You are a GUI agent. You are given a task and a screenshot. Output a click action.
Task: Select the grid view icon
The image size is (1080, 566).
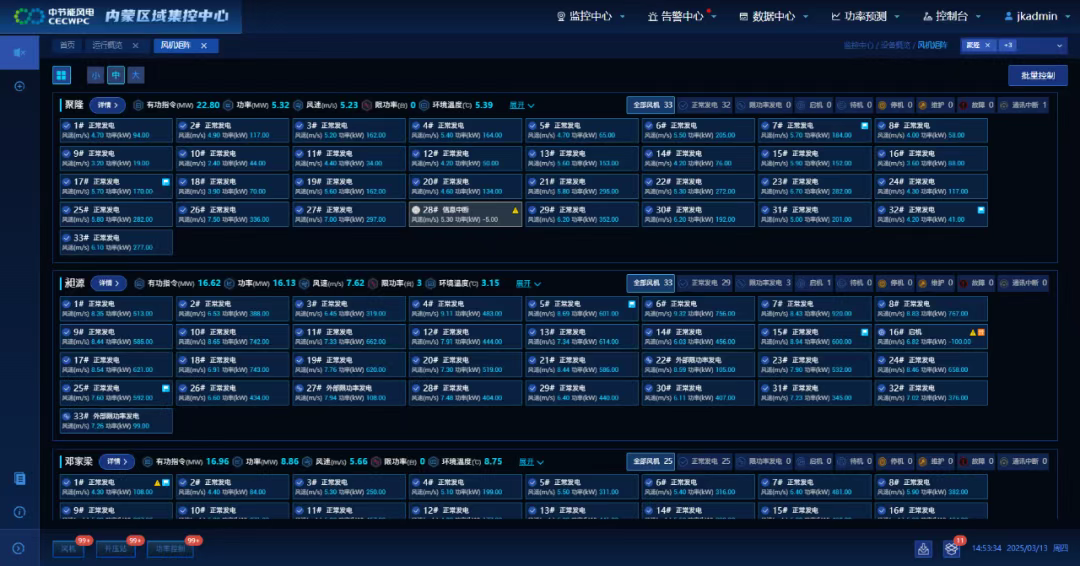coord(61,76)
